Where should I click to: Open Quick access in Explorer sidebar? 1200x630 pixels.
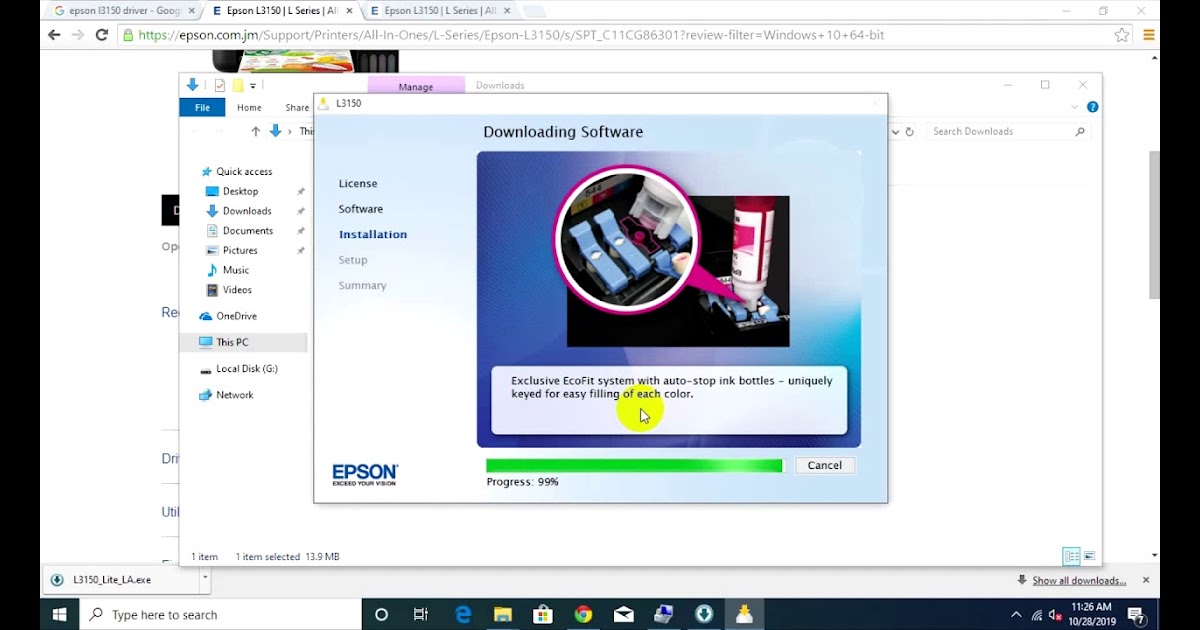(244, 172)
